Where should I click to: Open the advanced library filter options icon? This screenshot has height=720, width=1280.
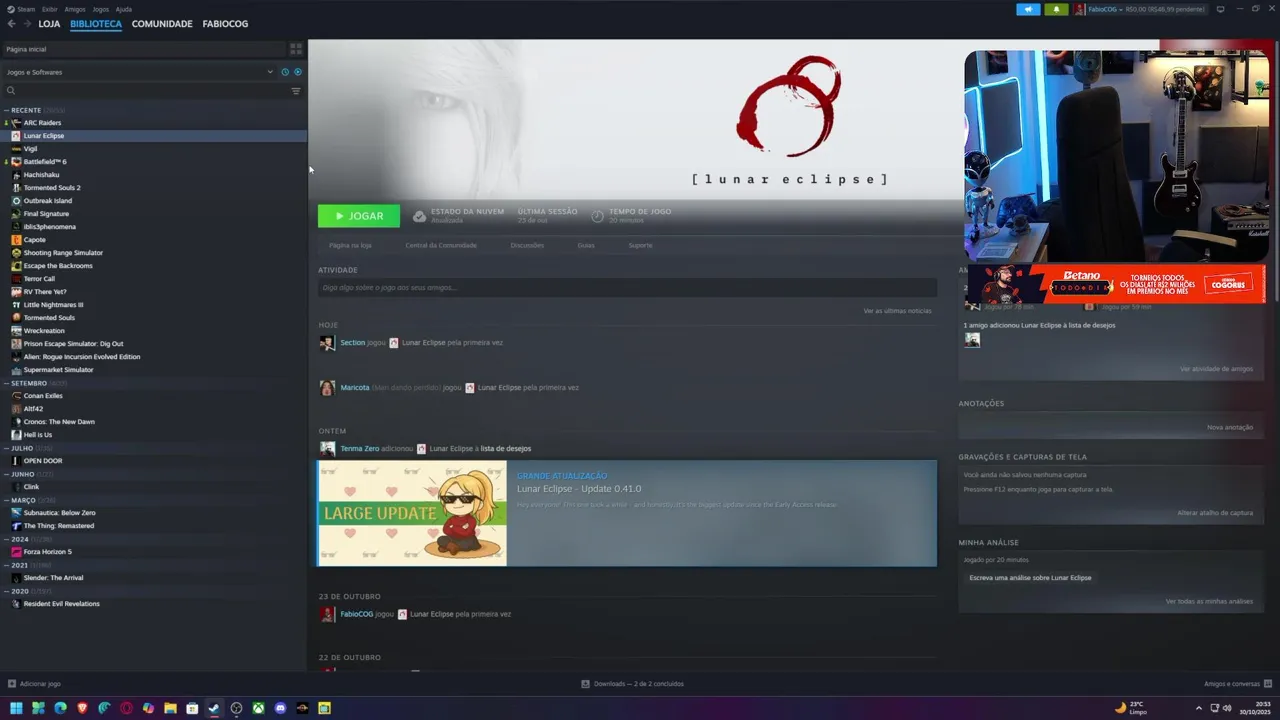tap(296, 91)
